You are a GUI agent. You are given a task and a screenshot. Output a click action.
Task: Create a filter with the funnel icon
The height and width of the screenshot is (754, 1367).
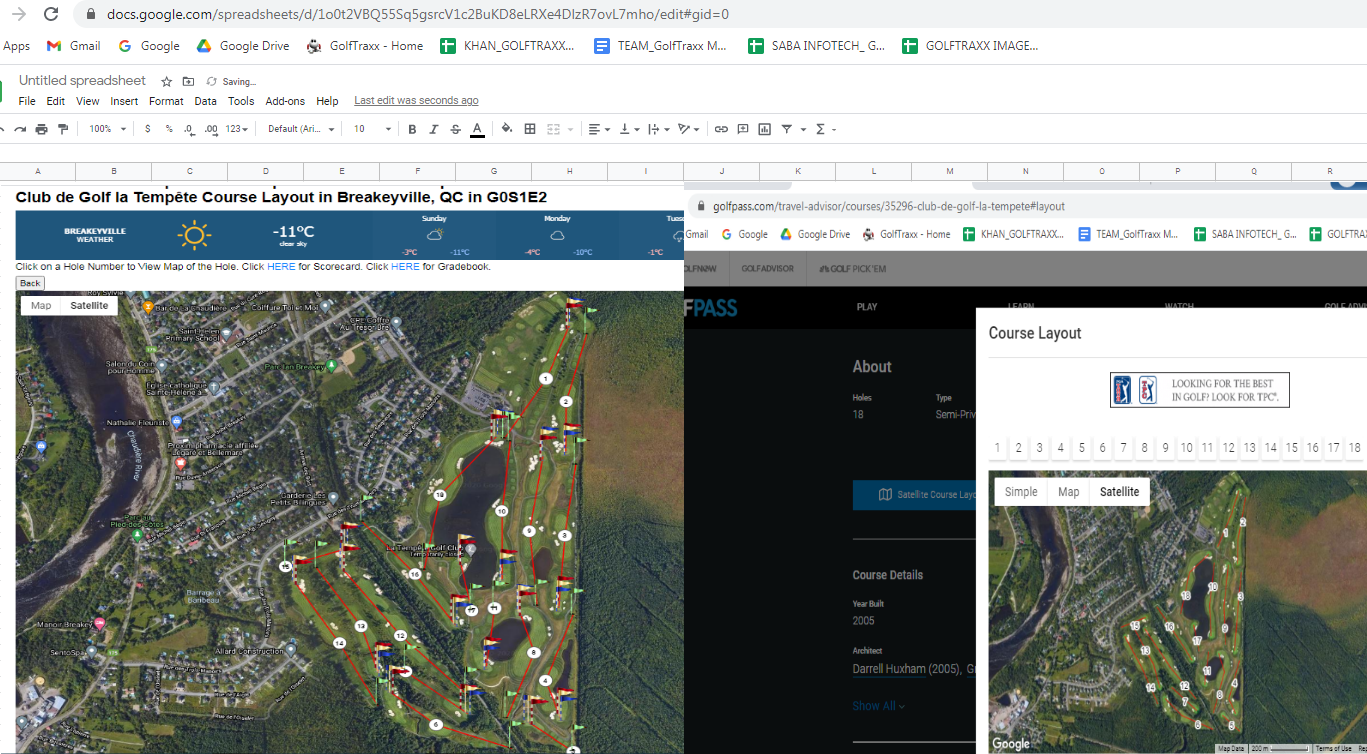[787, 129]
